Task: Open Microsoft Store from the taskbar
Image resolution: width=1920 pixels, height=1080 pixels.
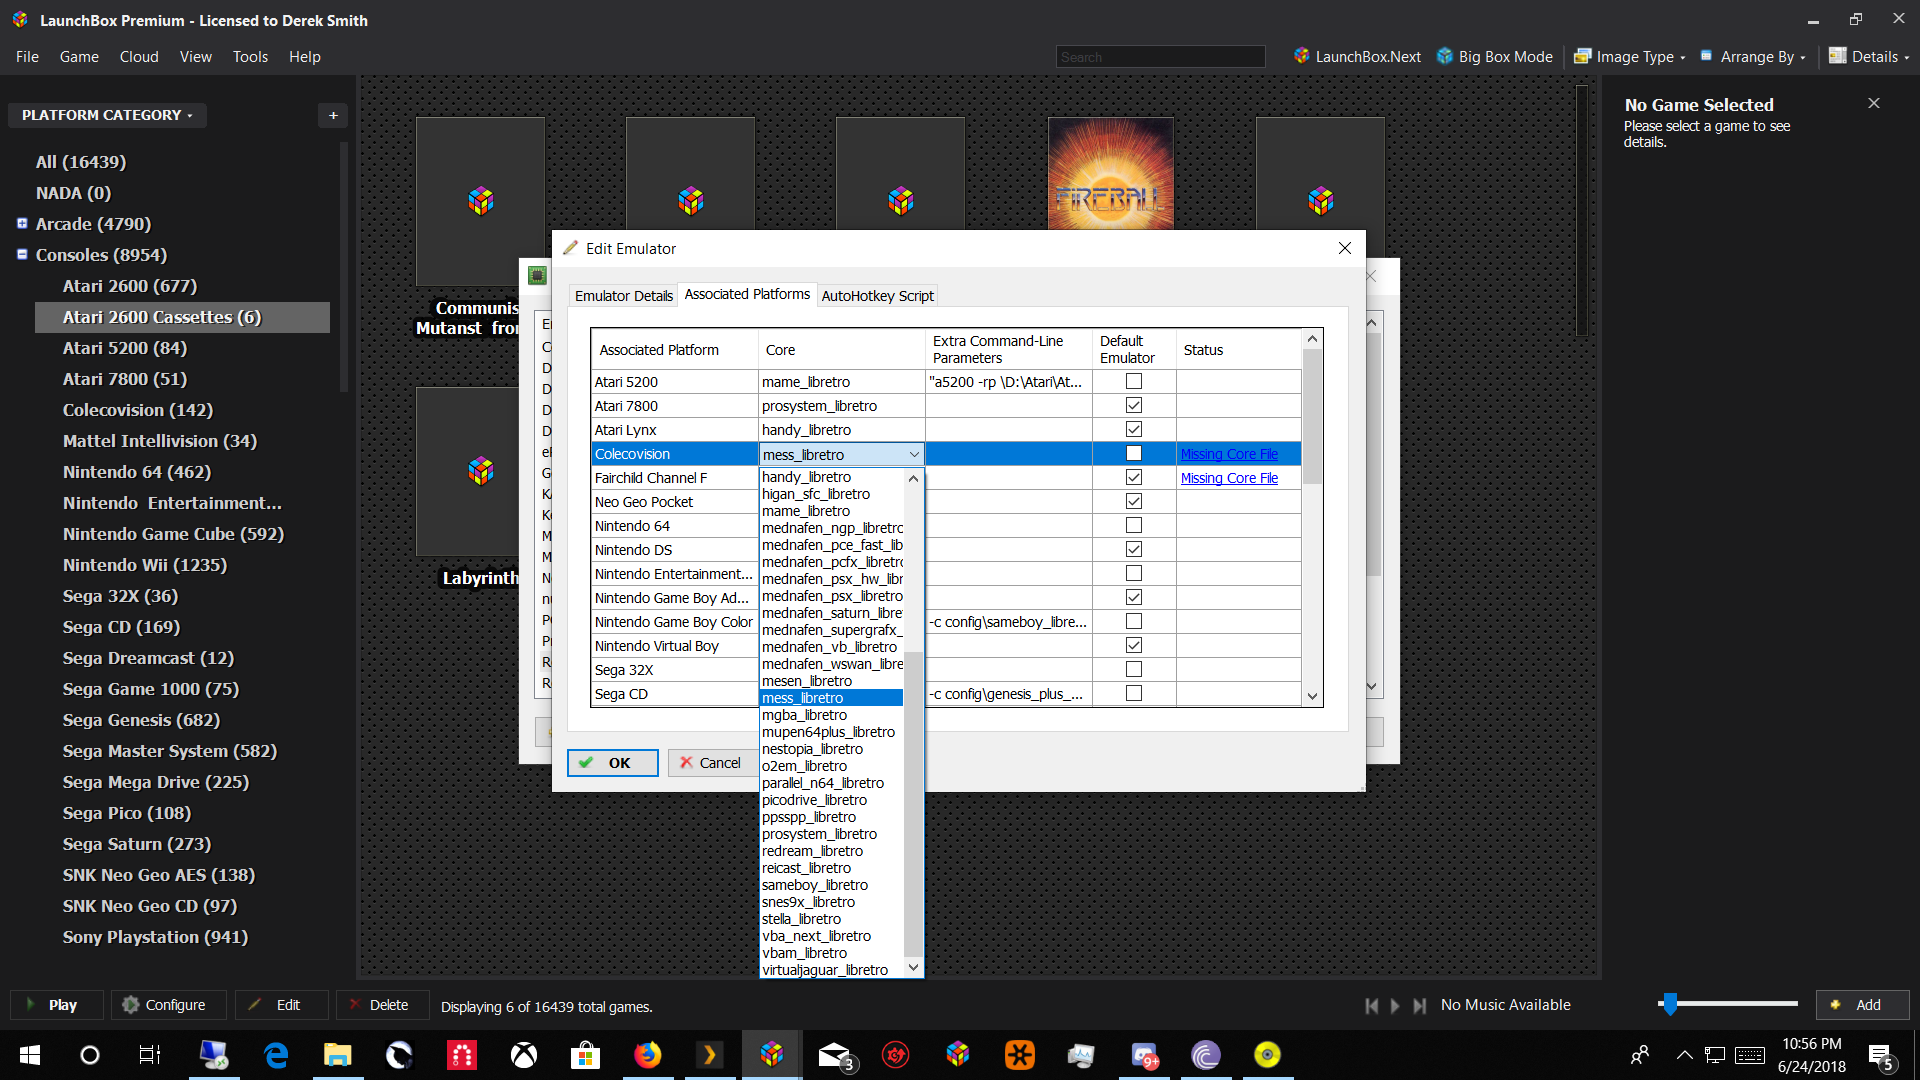Action: [x=585, y=1055]
